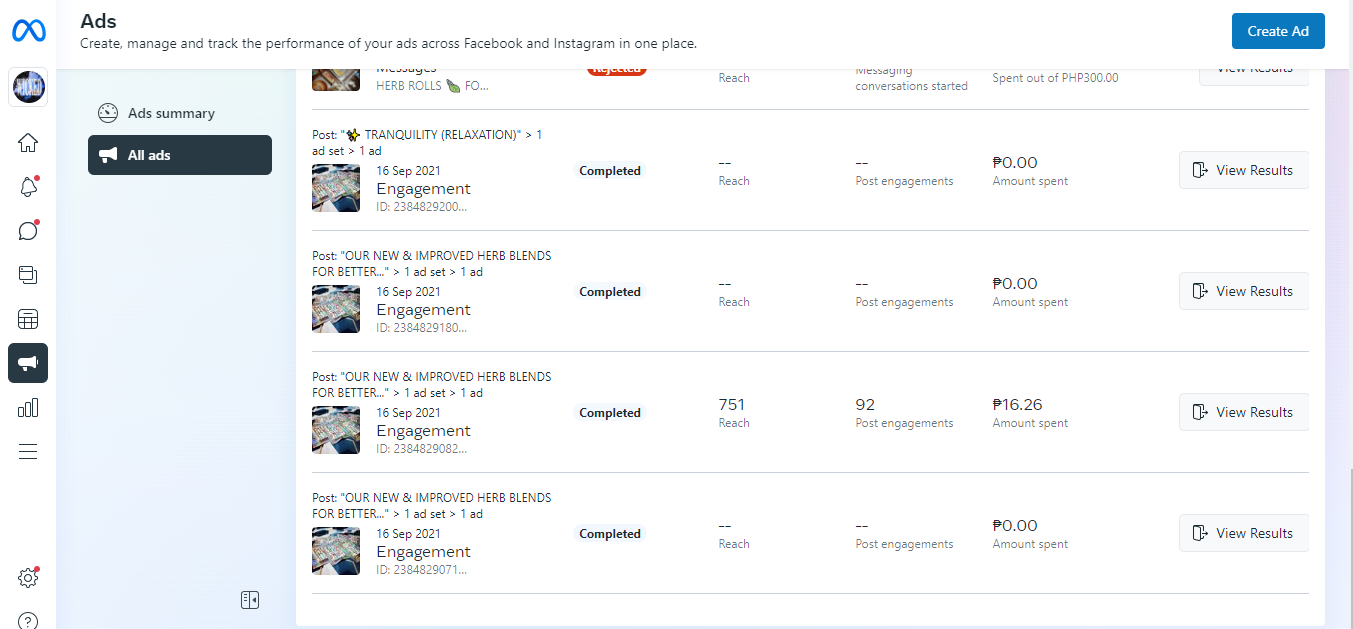This screenshot has width=1353, height=629.
Task: Open the Insights bar chart icon
Action: click(28, 407)
